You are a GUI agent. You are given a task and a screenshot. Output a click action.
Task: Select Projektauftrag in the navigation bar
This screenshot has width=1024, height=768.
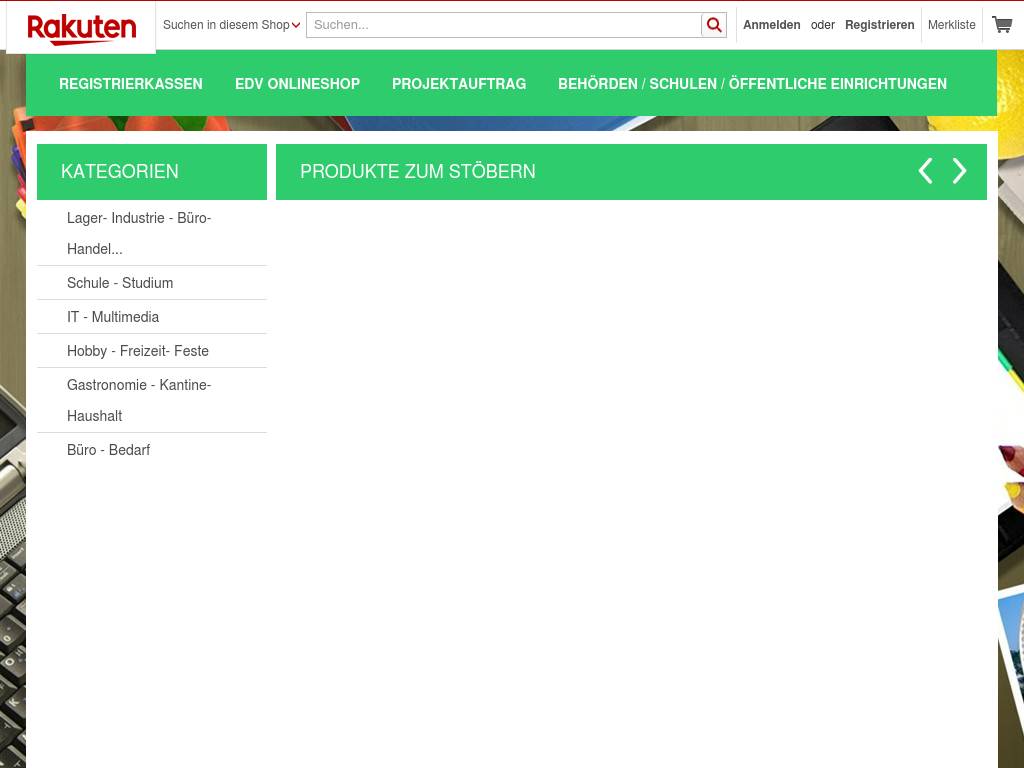pyautogui.click(x=459, y=84)
